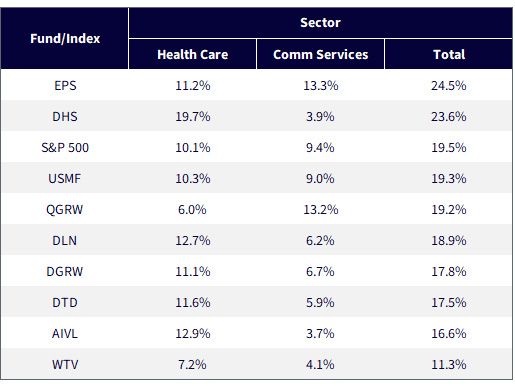Select the DHS fund row label
Viewport: 515px width, 386px height.
tap(65, 117)
